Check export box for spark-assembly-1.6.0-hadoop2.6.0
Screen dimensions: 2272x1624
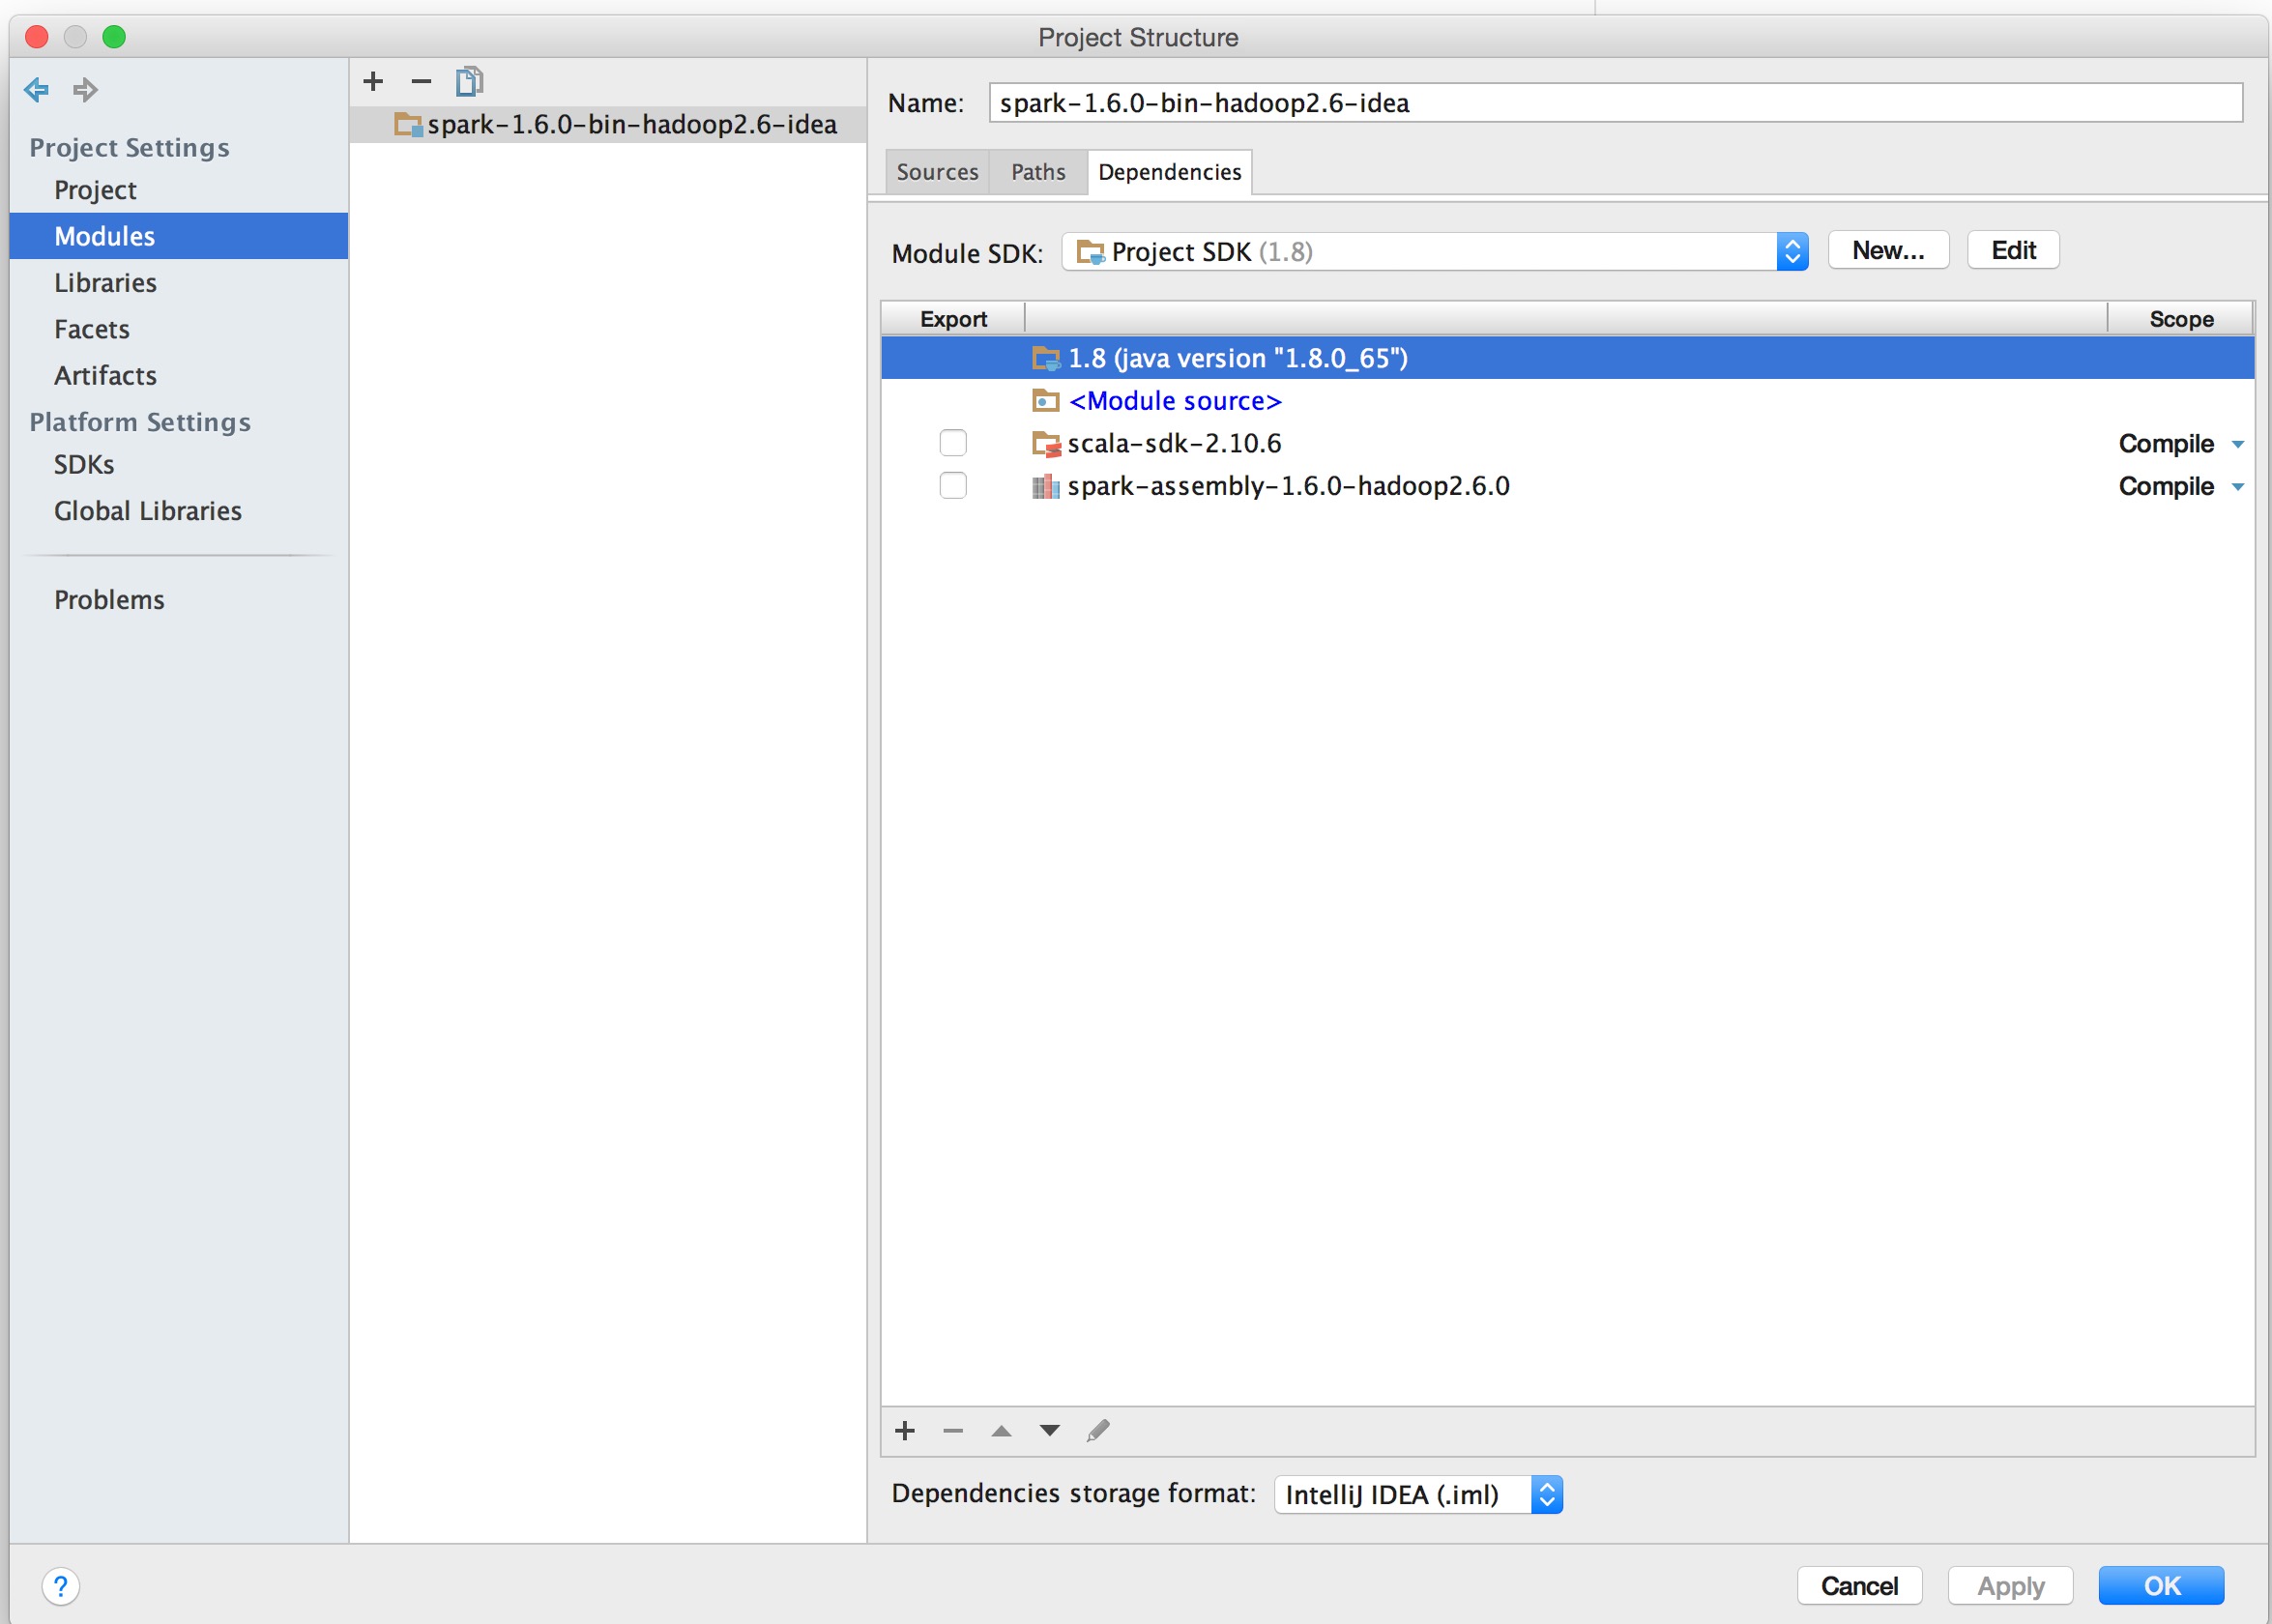953,486
